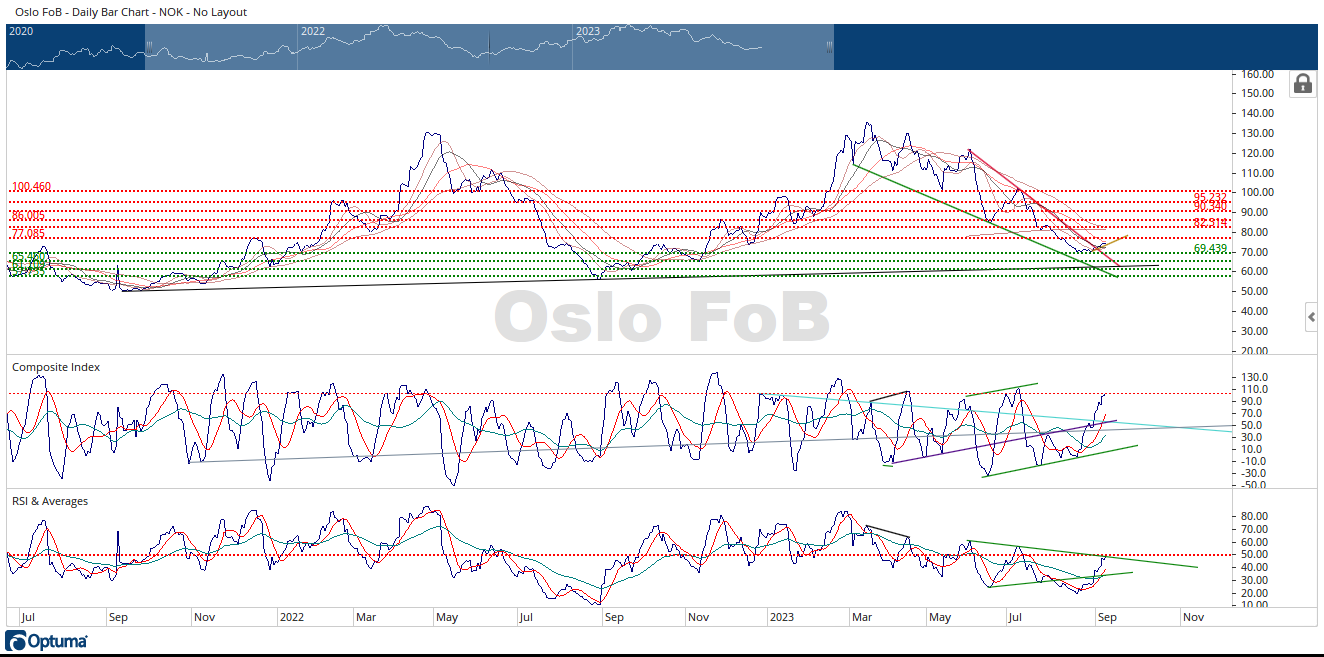Select the 2020 marker in the overview strip
The height and width of the screenshot is (657, 1324).
21,31
